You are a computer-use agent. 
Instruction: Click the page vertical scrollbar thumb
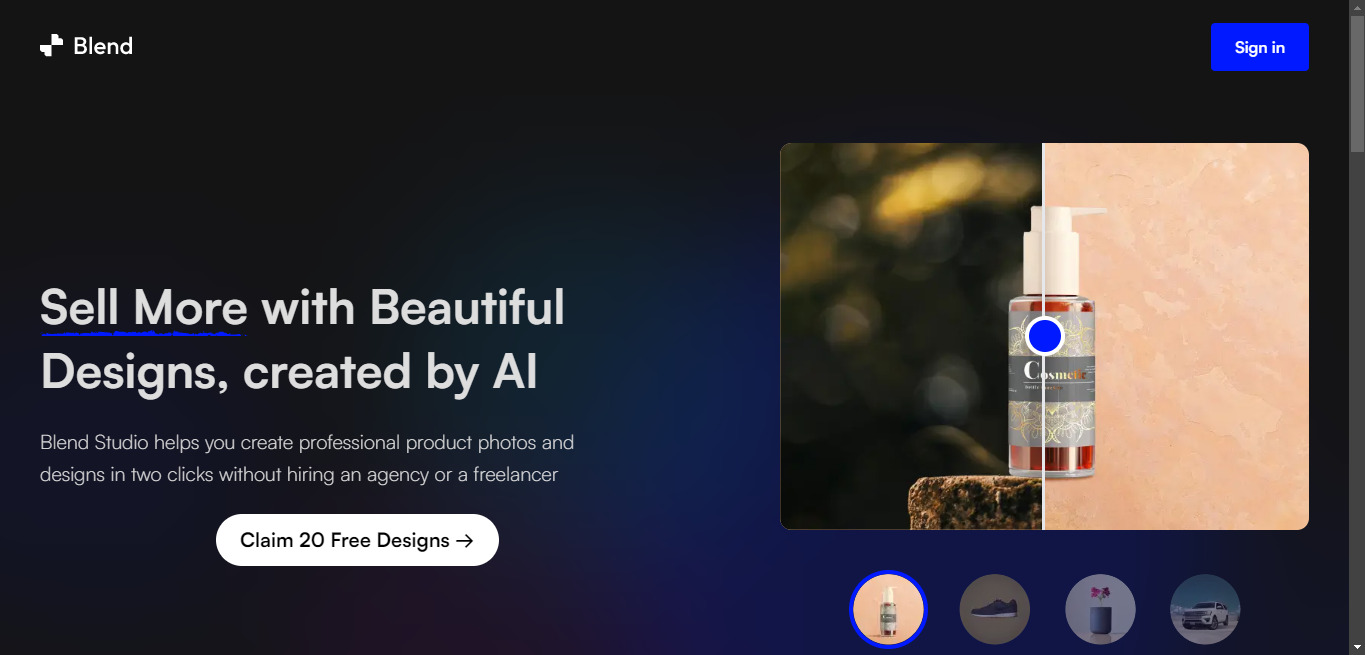[1357, 85]
